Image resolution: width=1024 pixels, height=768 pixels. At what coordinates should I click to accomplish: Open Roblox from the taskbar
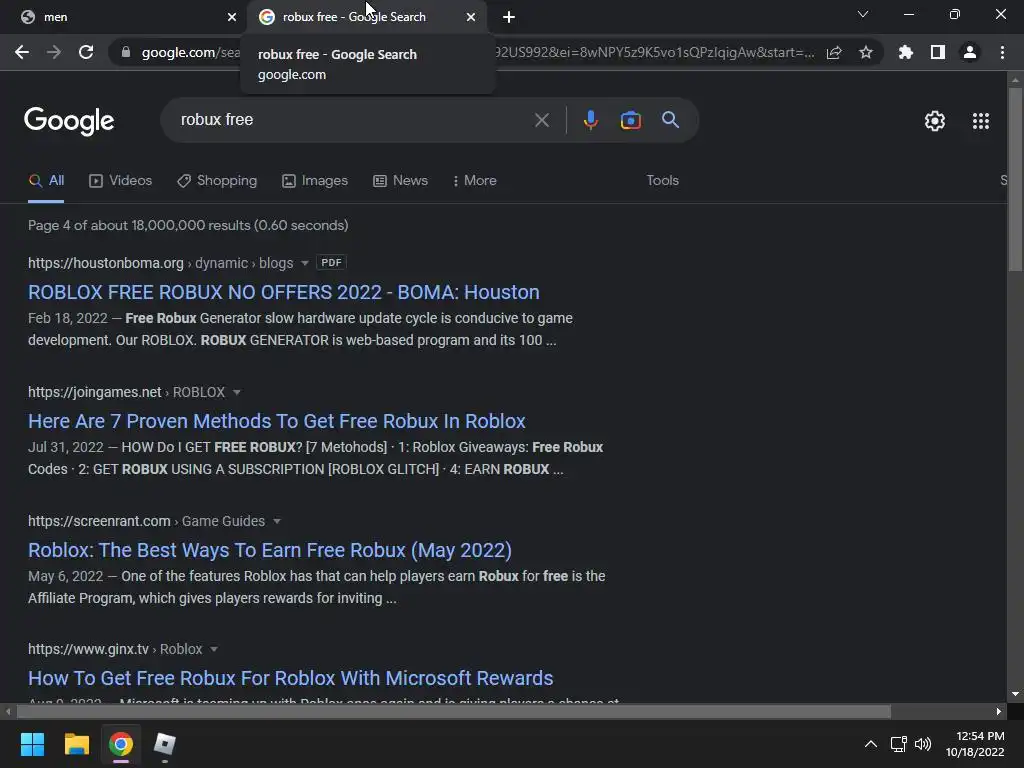click(x=165, y=744)
